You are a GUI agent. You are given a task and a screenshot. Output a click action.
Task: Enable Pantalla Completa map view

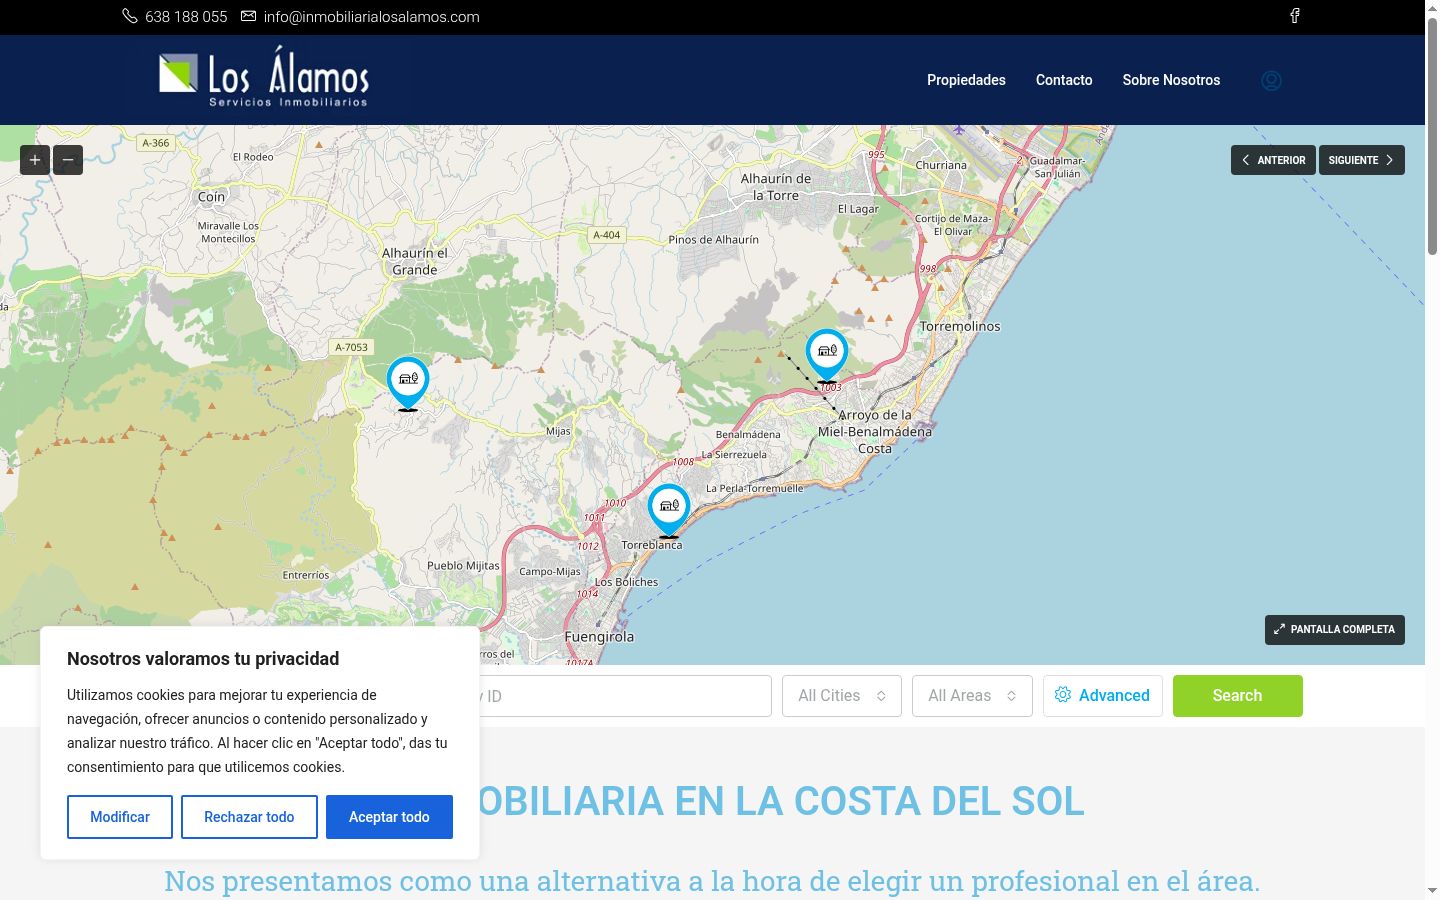[1335, 630]
